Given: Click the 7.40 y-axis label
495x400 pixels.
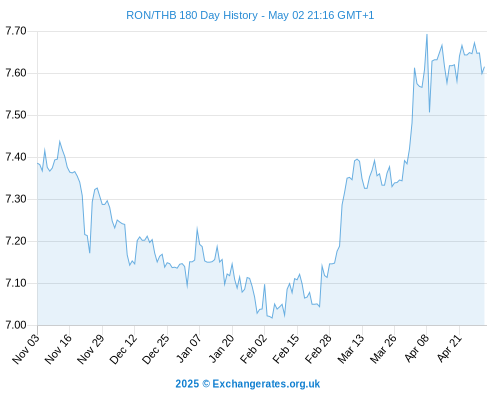Looking at the screenshot, I should (16, 157).
